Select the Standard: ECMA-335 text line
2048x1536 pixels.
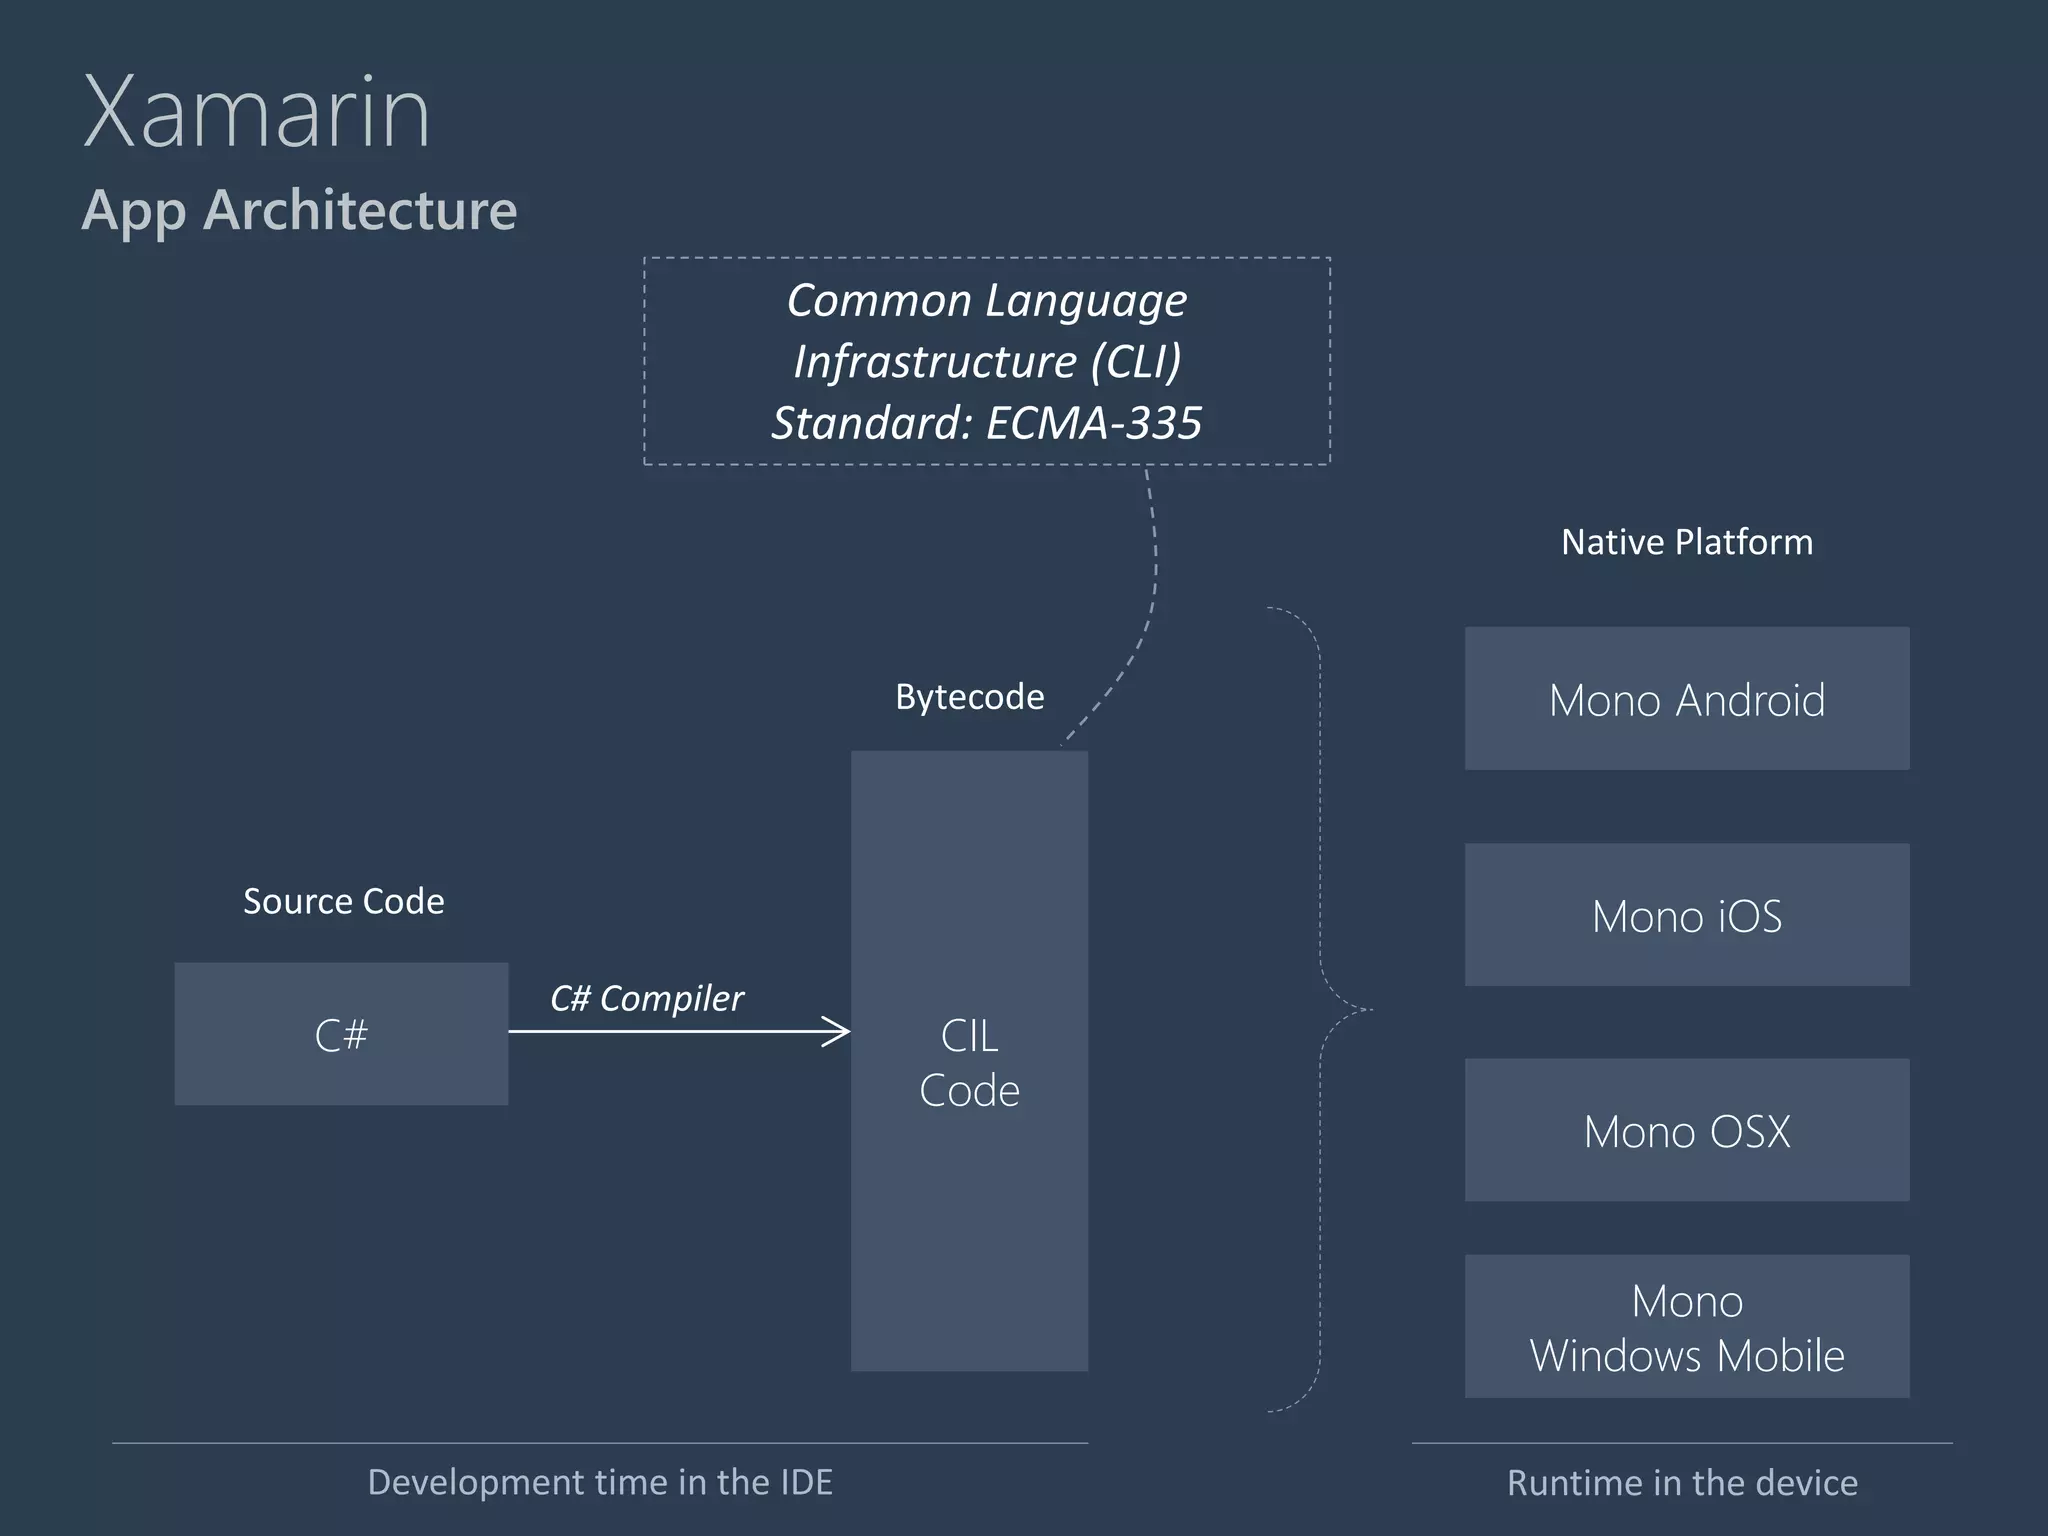coord(986,423)
